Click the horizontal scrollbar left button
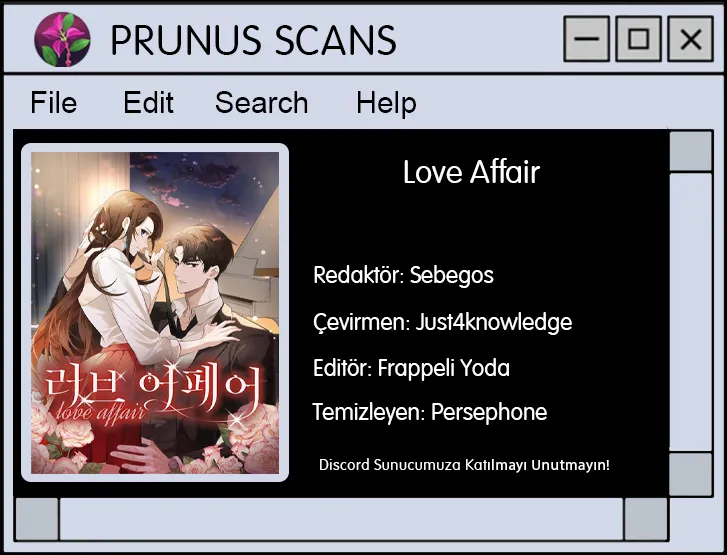The width and height of the screenshot is (727, 555). click(x=37, y=519)
